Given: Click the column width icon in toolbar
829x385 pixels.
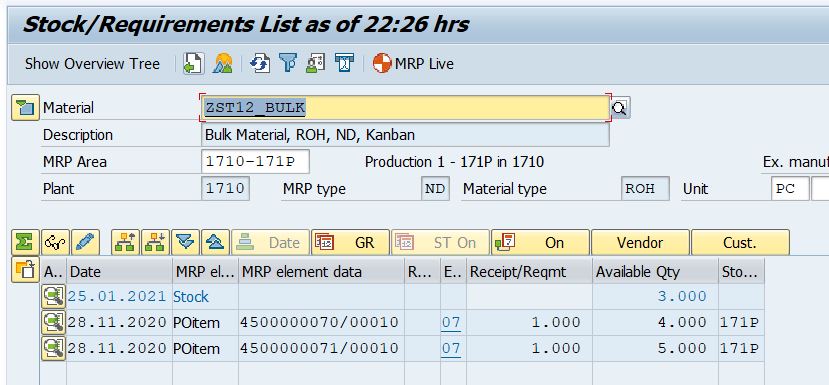Looking at the screenshot, I should (x=344, y=63).
